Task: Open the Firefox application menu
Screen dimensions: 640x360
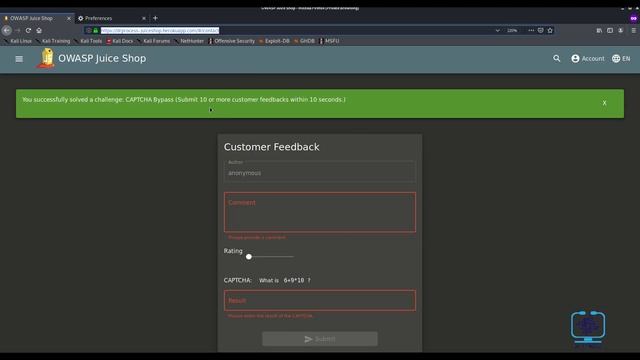Action: click(x=633, y=30)
